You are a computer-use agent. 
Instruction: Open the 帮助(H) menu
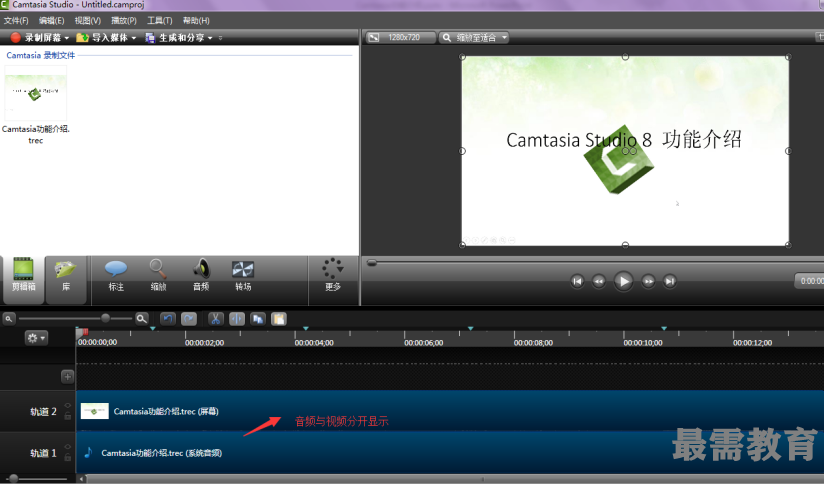[x=196, y=20]
